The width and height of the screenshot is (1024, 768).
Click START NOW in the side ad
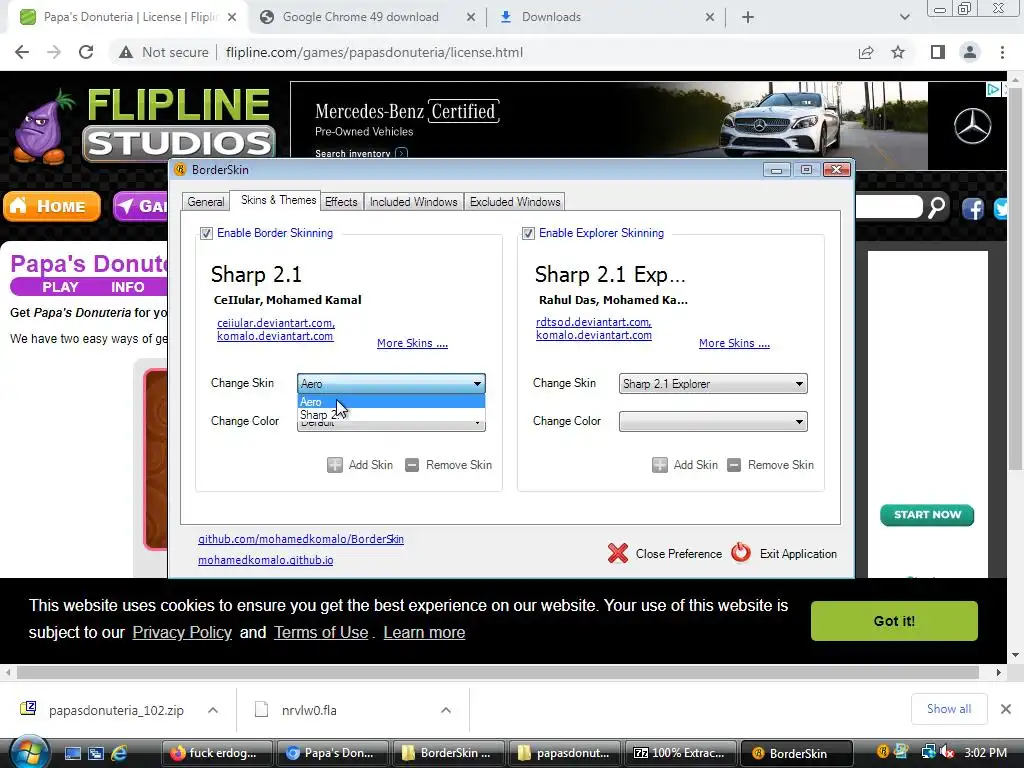(927, 515)
